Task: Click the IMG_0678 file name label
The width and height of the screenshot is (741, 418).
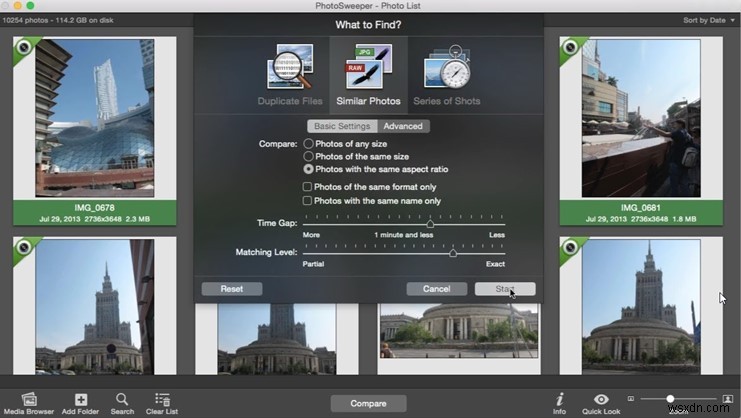Action: (x=95, y=207)
